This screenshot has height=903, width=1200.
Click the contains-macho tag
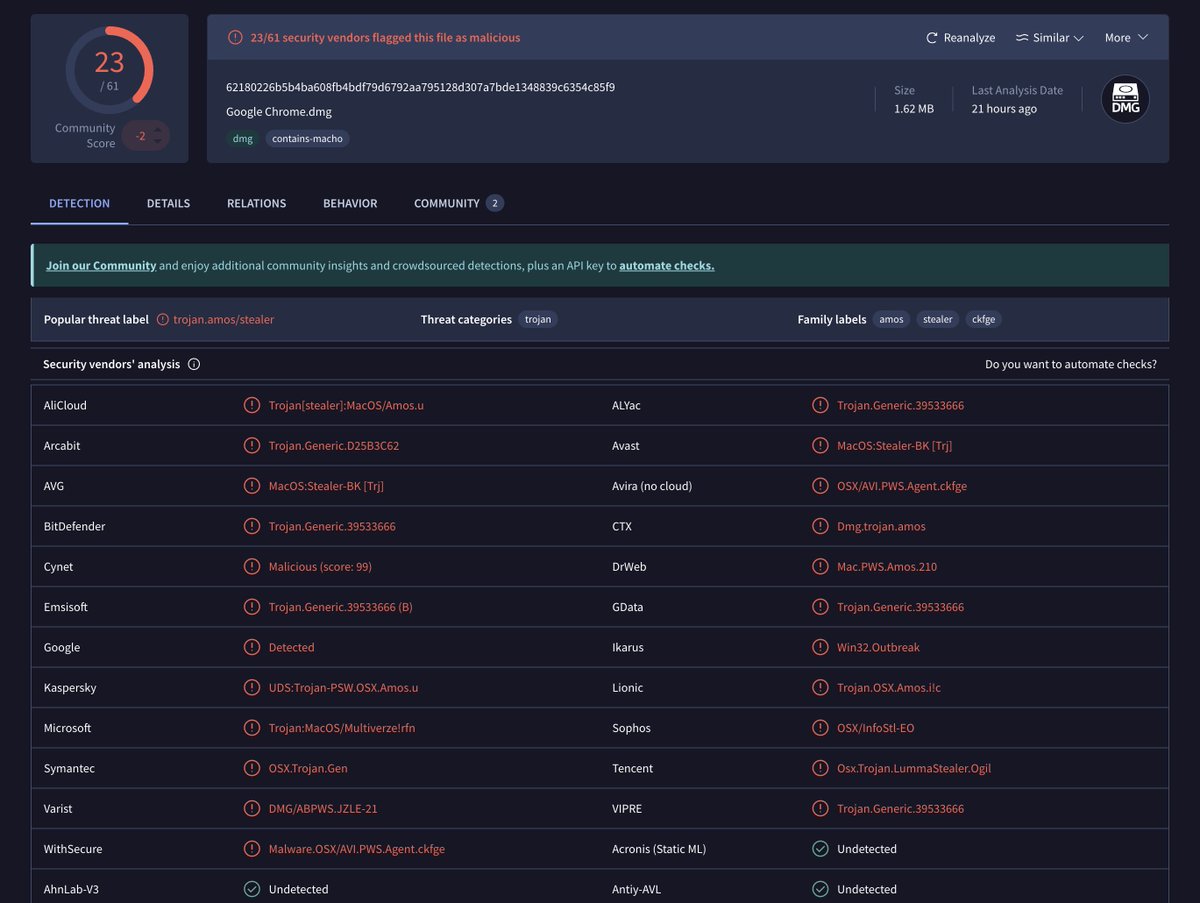(x=307, y=139)
